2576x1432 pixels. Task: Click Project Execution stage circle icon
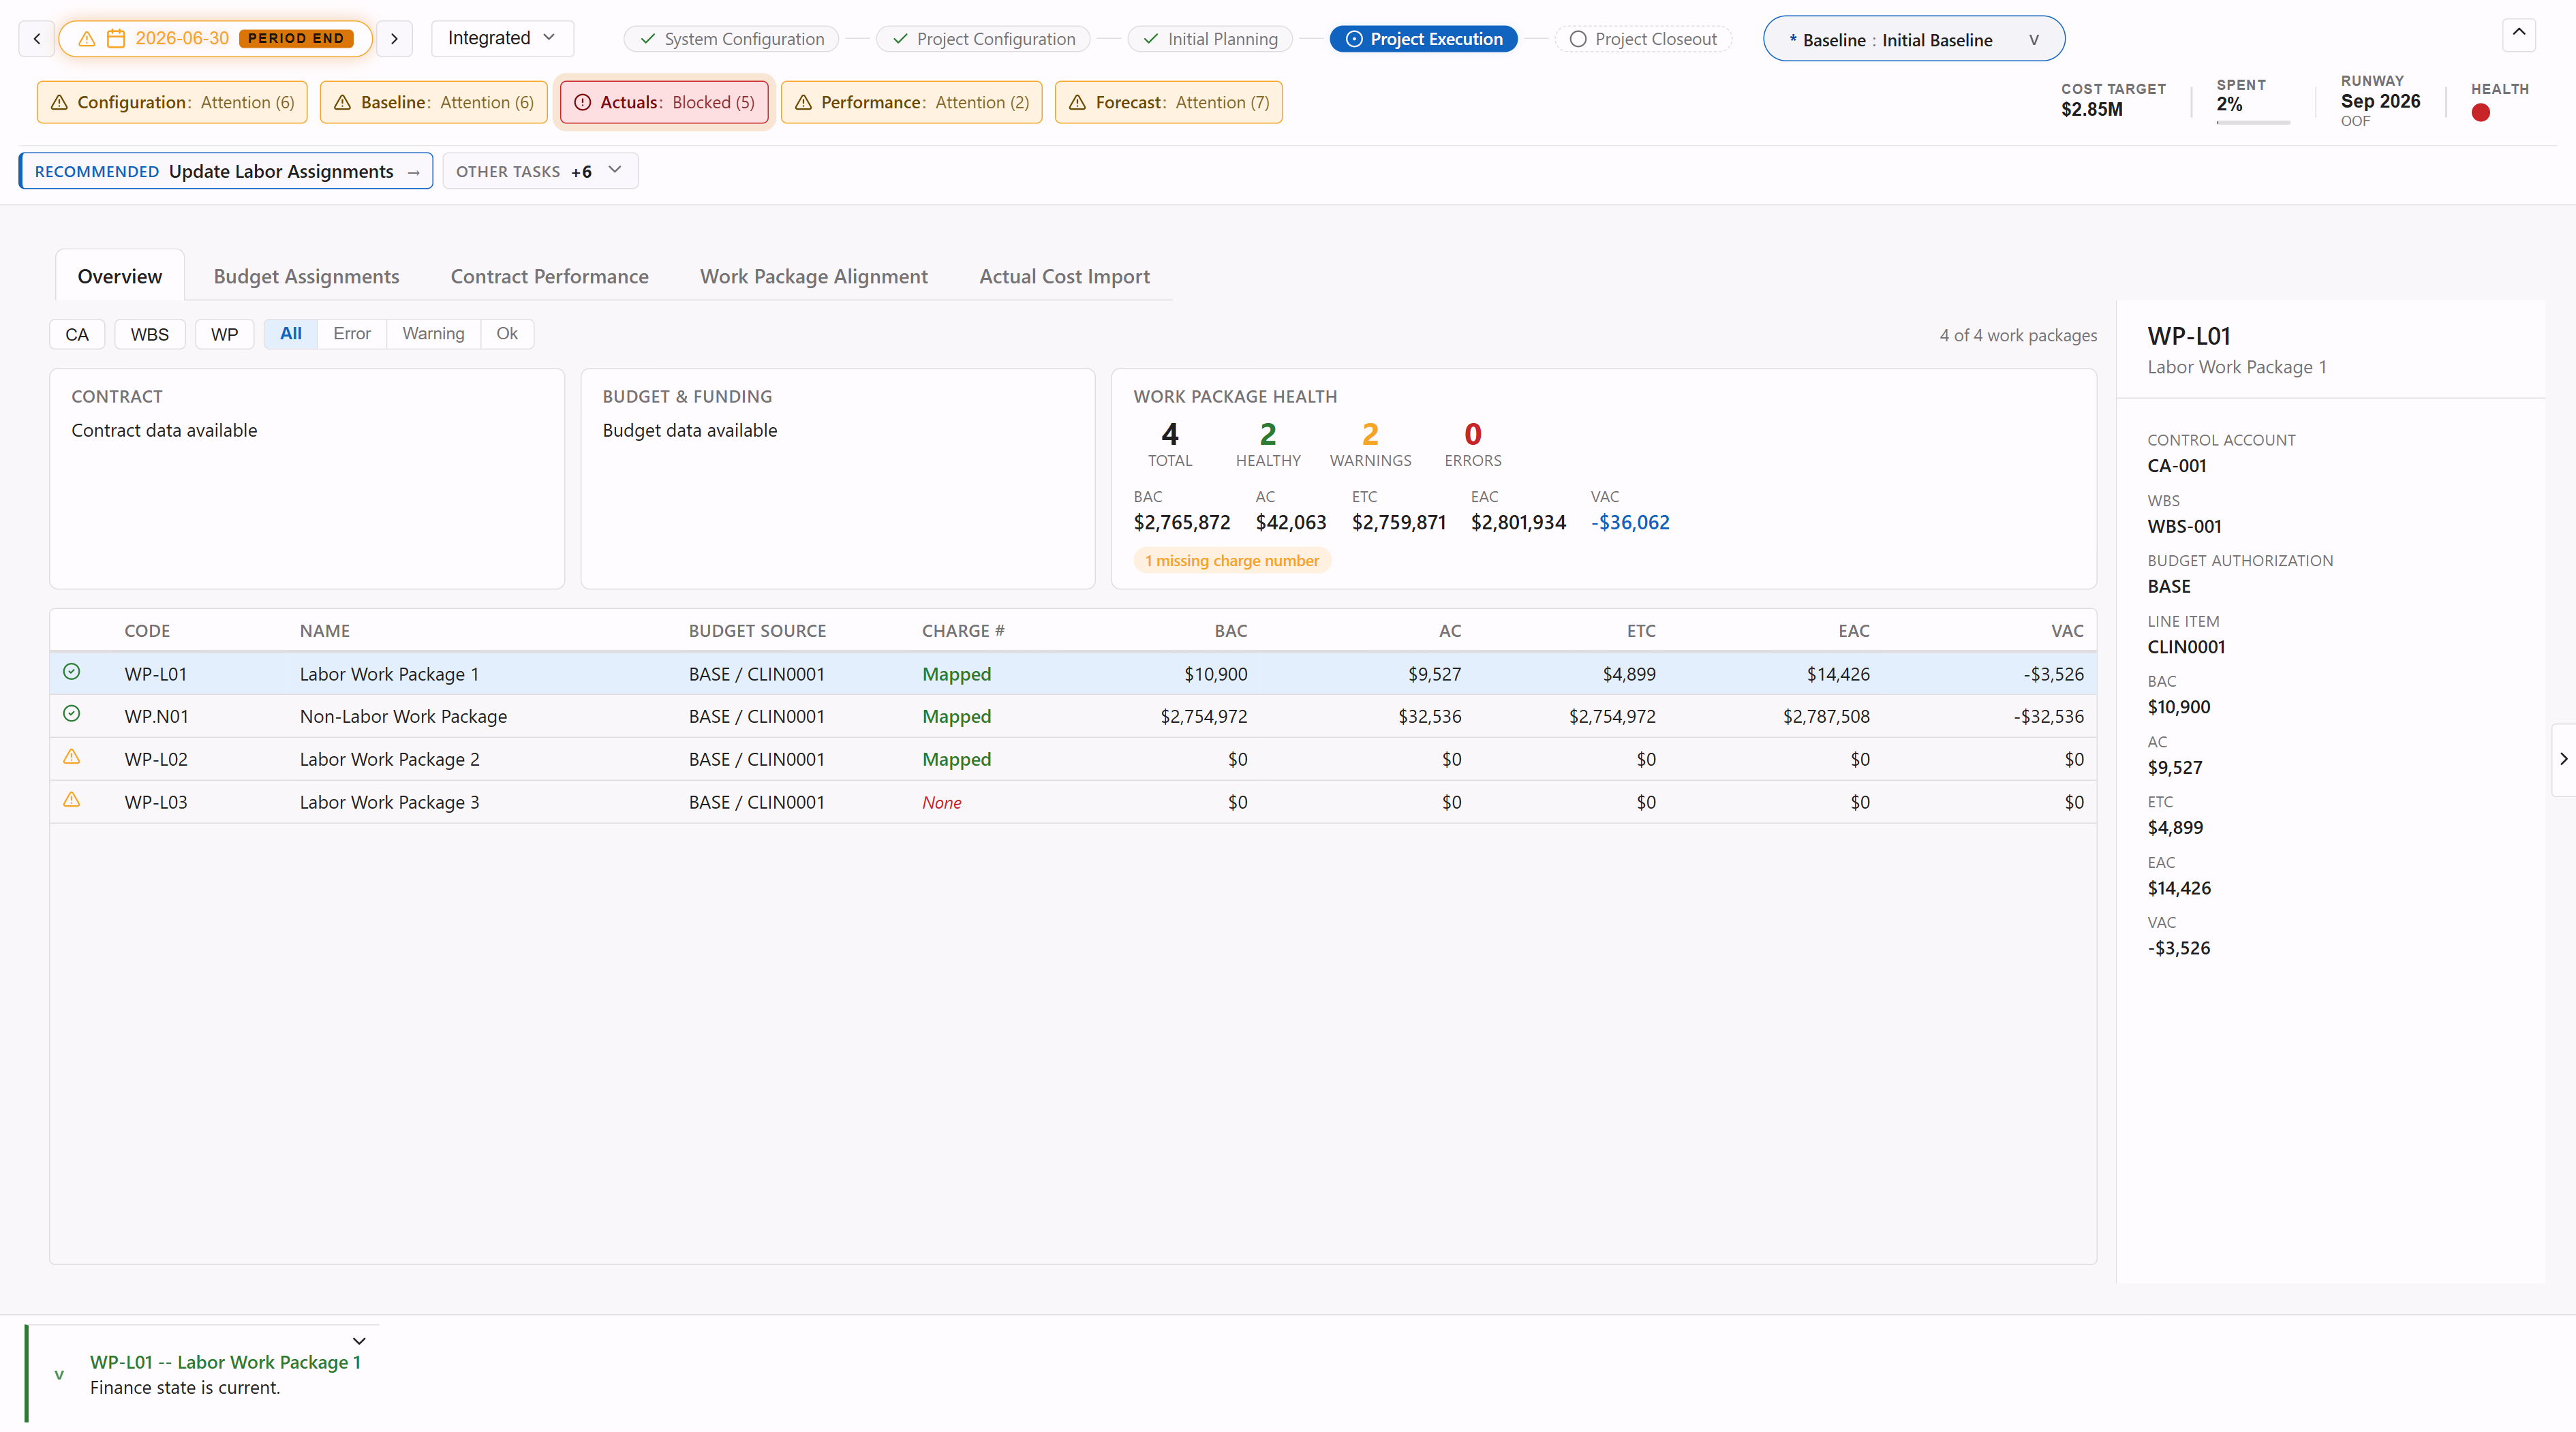1354,39
